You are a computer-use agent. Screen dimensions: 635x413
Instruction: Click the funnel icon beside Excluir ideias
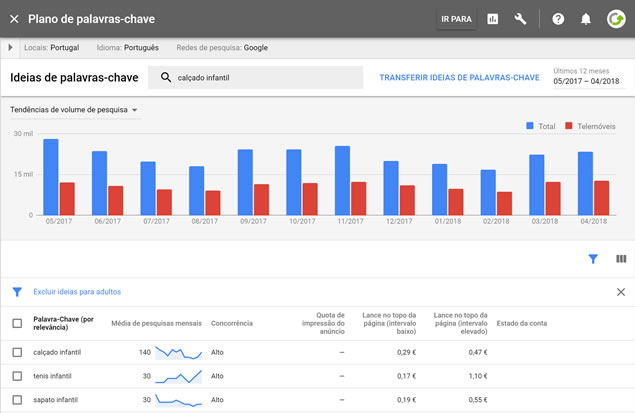point(17,292)
